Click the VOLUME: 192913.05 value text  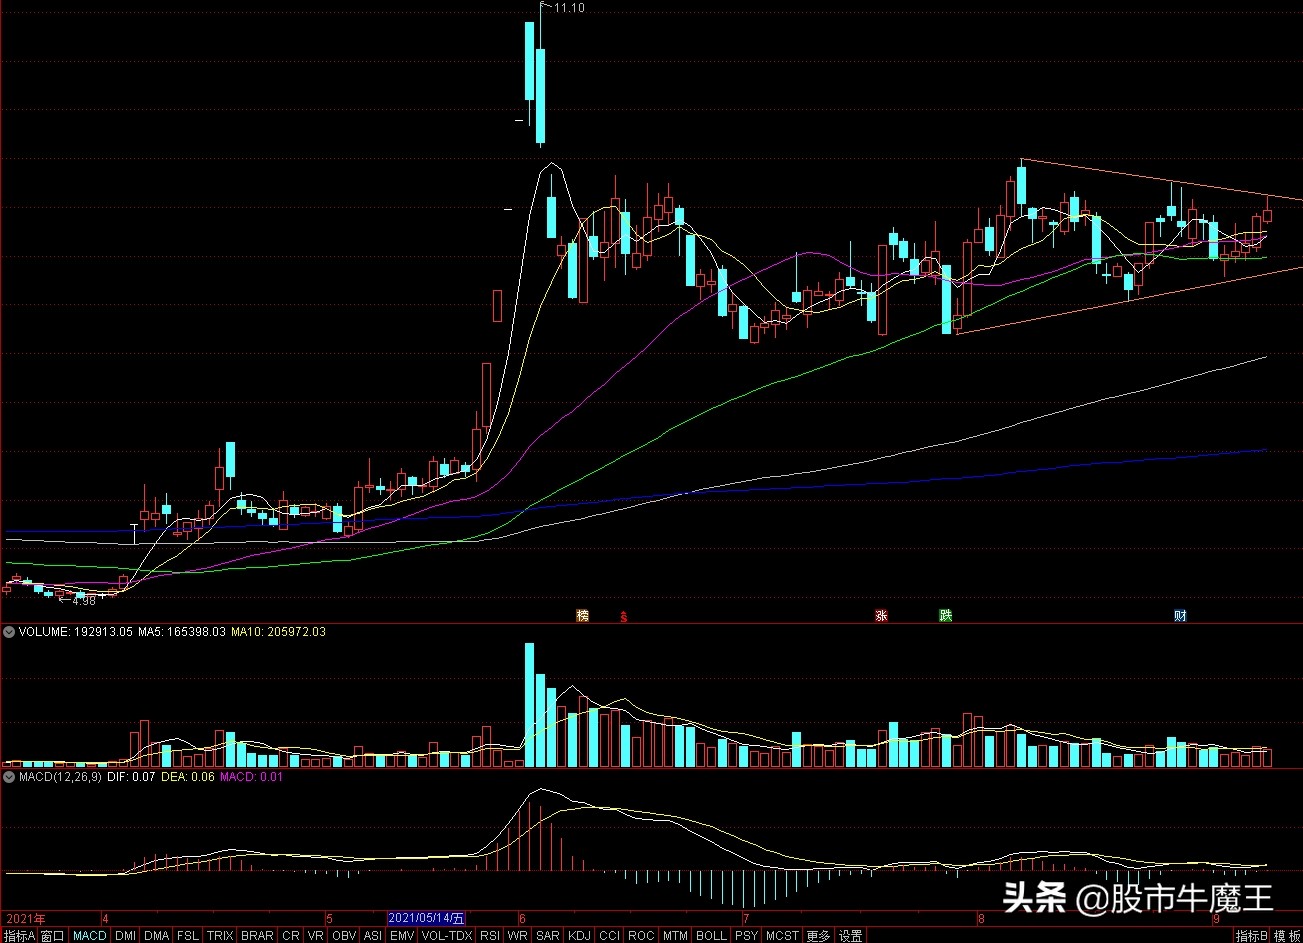74,632
